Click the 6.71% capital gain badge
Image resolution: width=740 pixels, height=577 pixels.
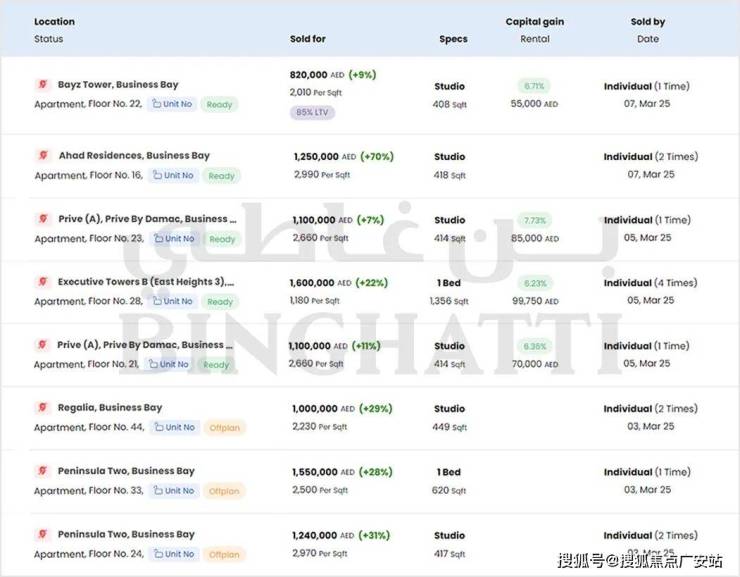[534, 86]
